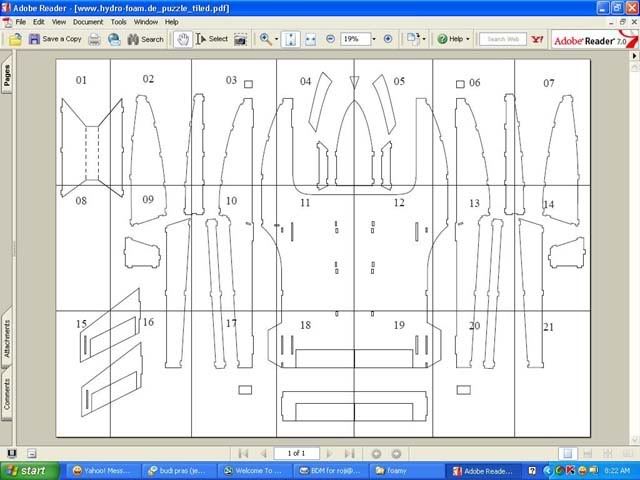Click Save a Copy button

55,39
